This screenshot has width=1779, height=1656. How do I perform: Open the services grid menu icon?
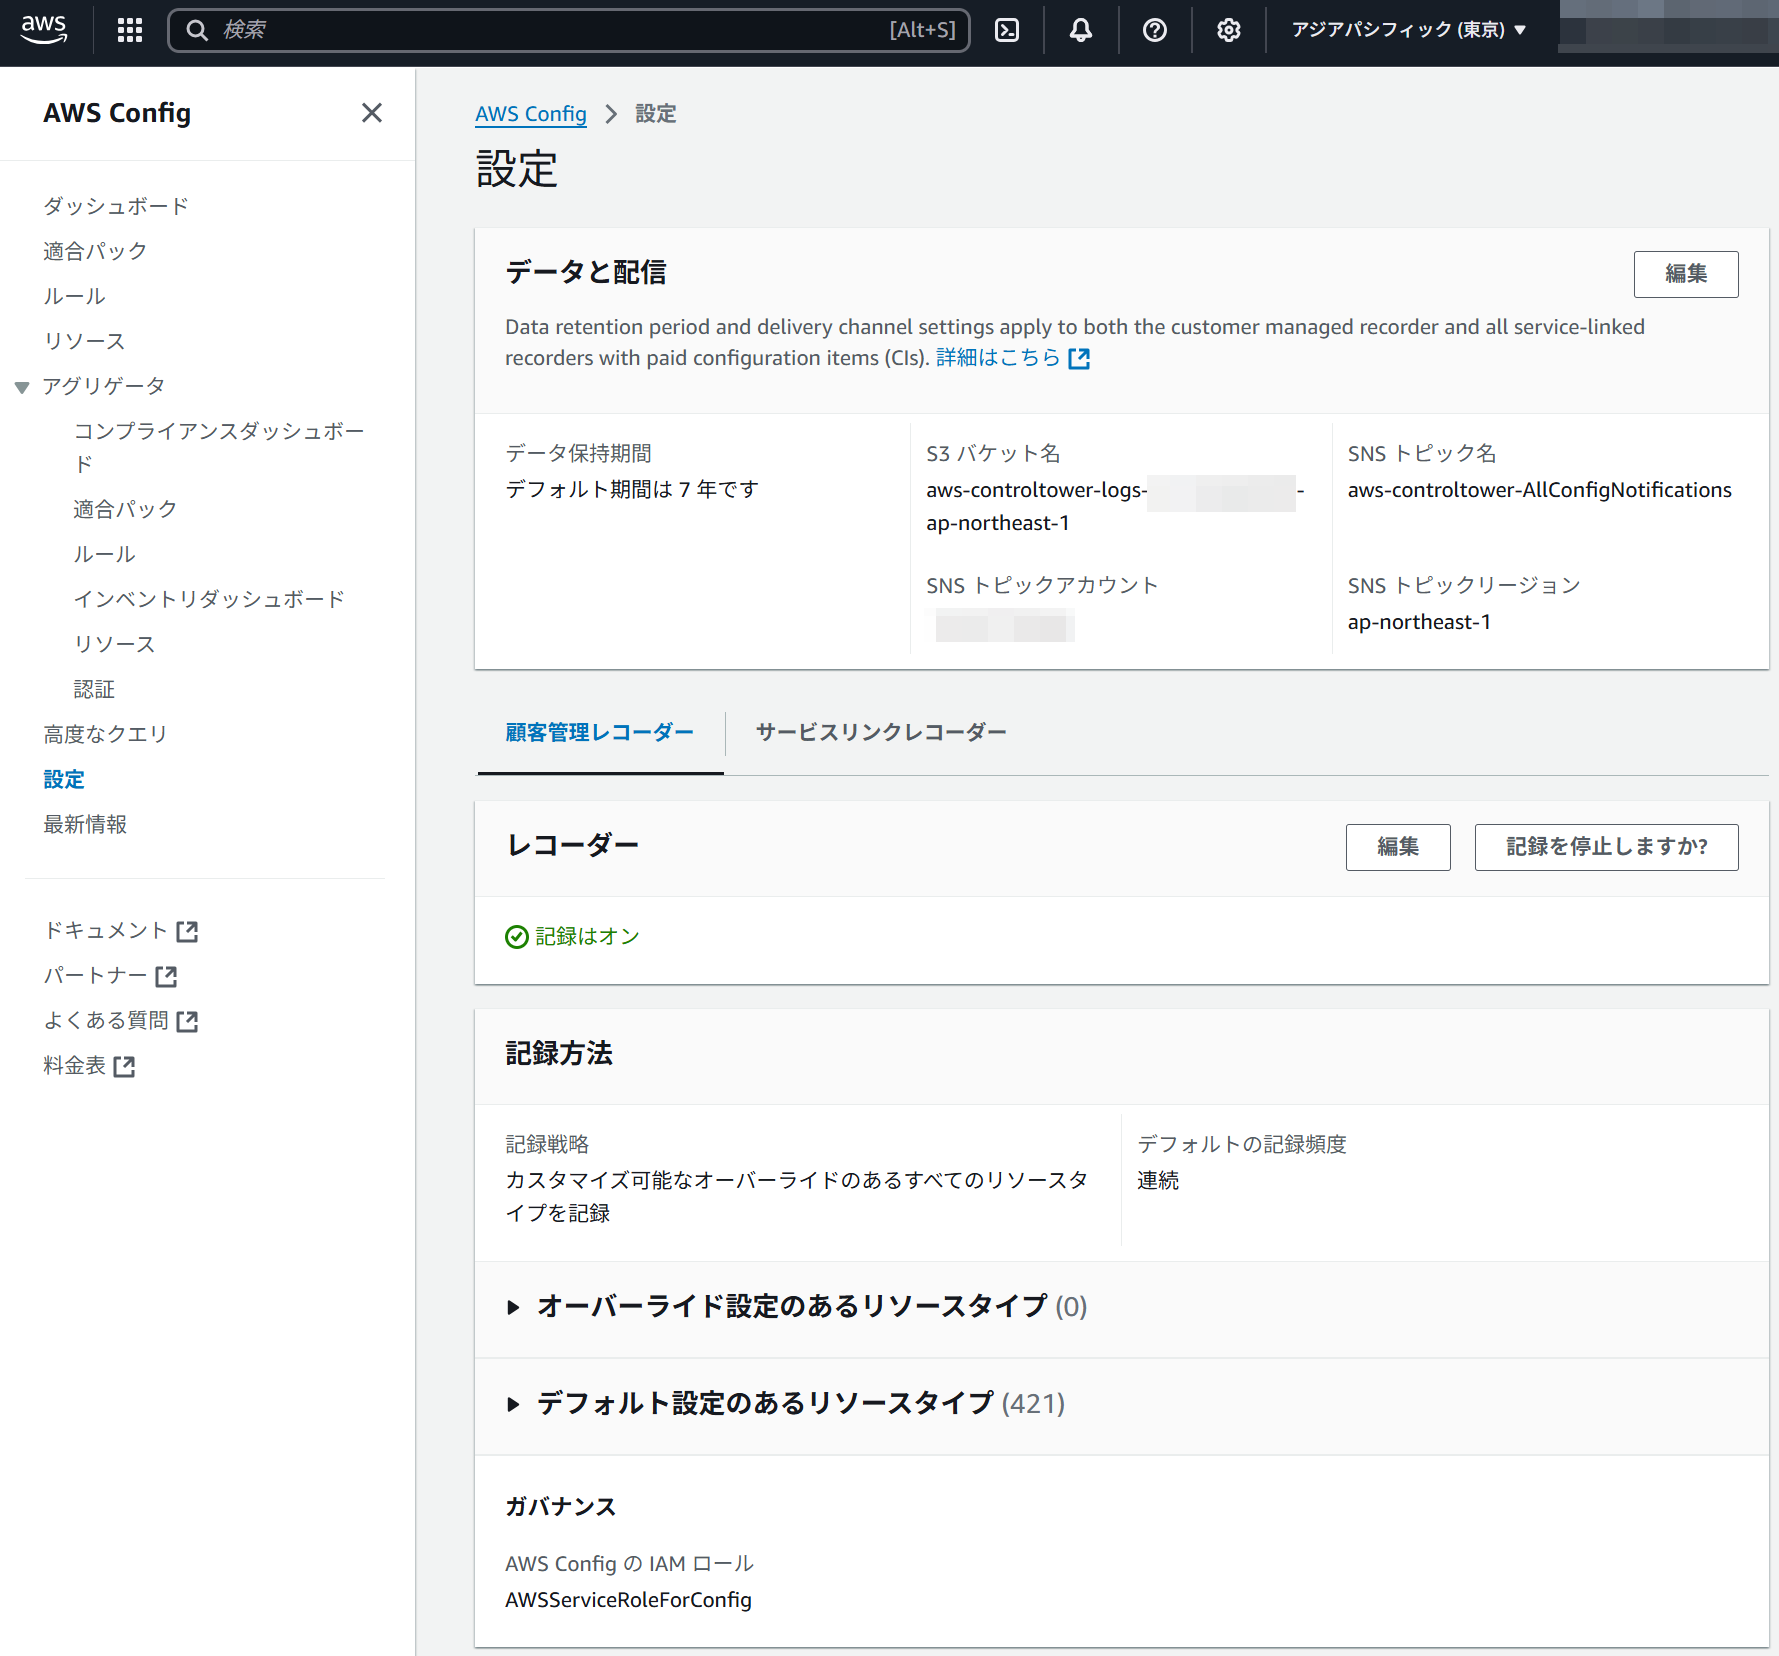130,30
